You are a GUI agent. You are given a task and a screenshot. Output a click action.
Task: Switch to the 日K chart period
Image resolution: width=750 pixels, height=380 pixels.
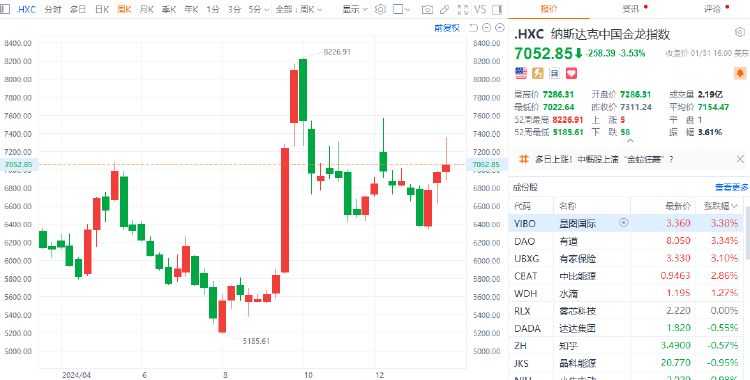102,9
